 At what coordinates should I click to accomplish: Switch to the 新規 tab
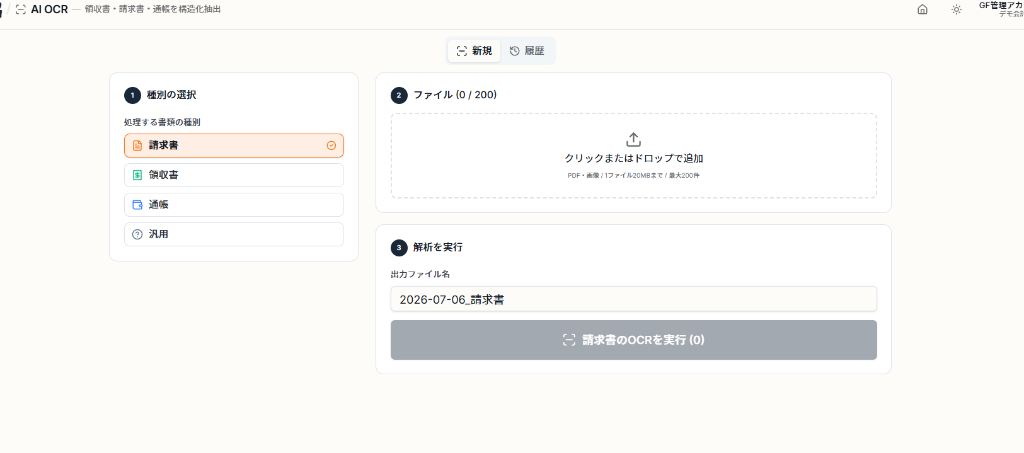(x=474, y=51)
